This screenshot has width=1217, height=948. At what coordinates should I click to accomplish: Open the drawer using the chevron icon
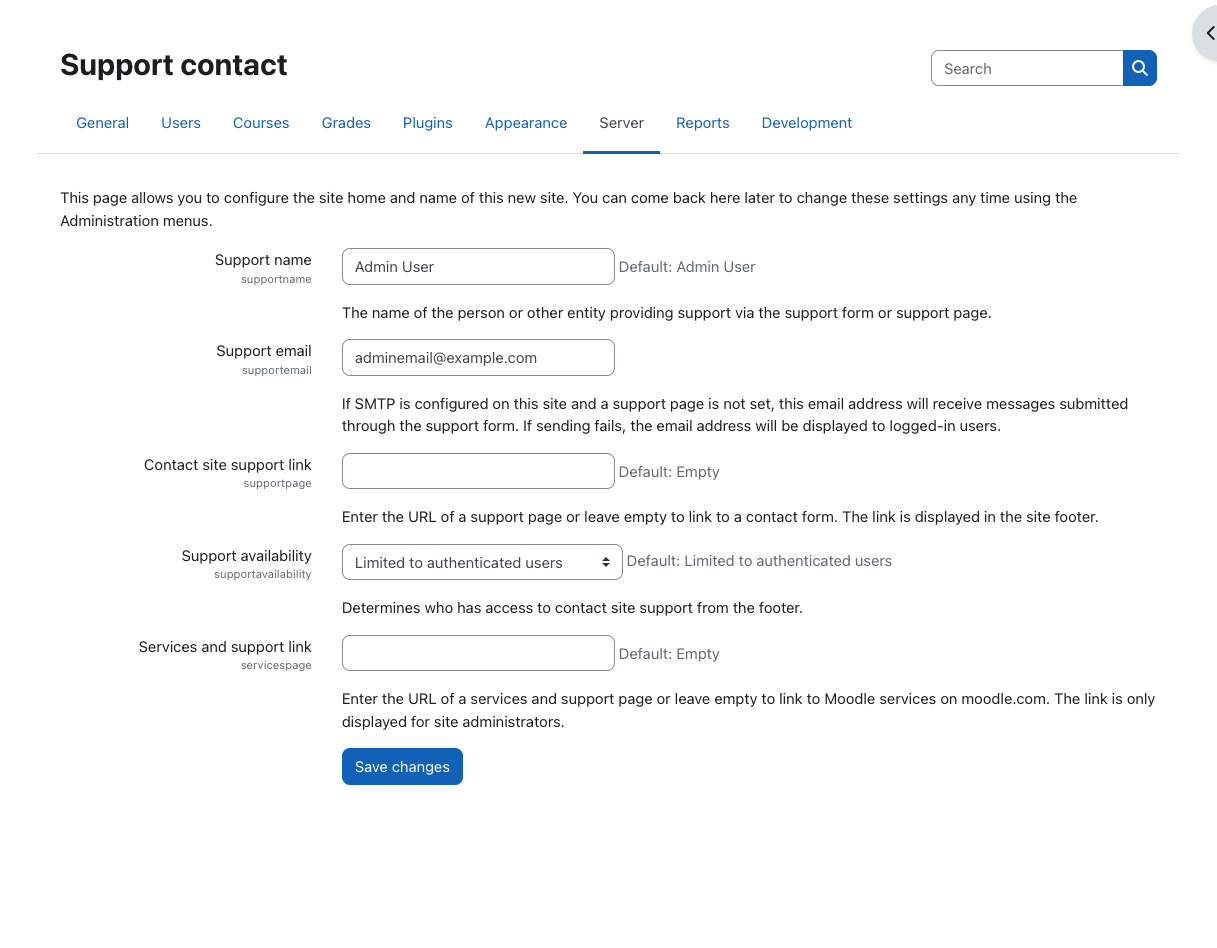point(1207,33)
